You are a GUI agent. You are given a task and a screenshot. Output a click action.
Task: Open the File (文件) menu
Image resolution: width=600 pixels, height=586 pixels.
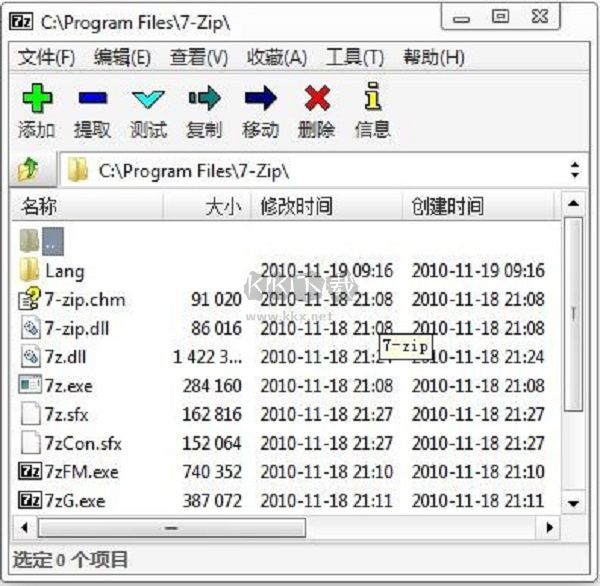(x=46, y=58)
